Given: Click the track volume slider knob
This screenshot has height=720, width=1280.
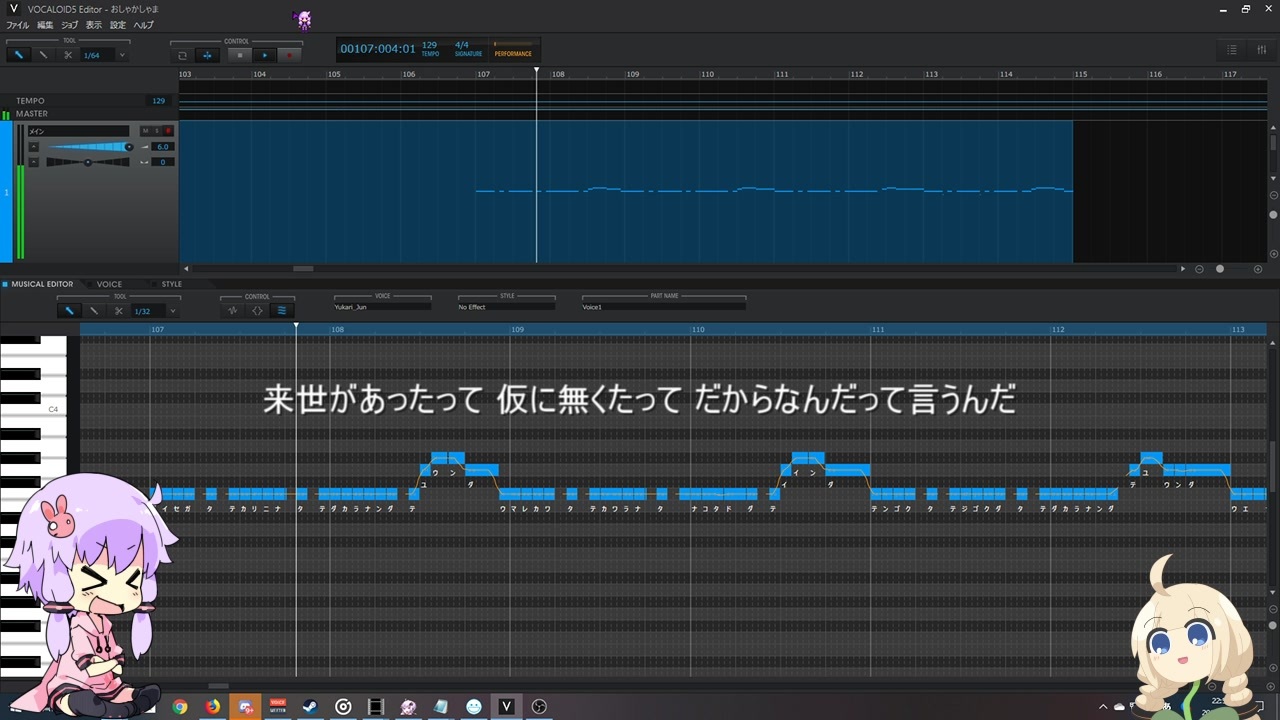Looking at the screenshot, I should coord(128,147).
